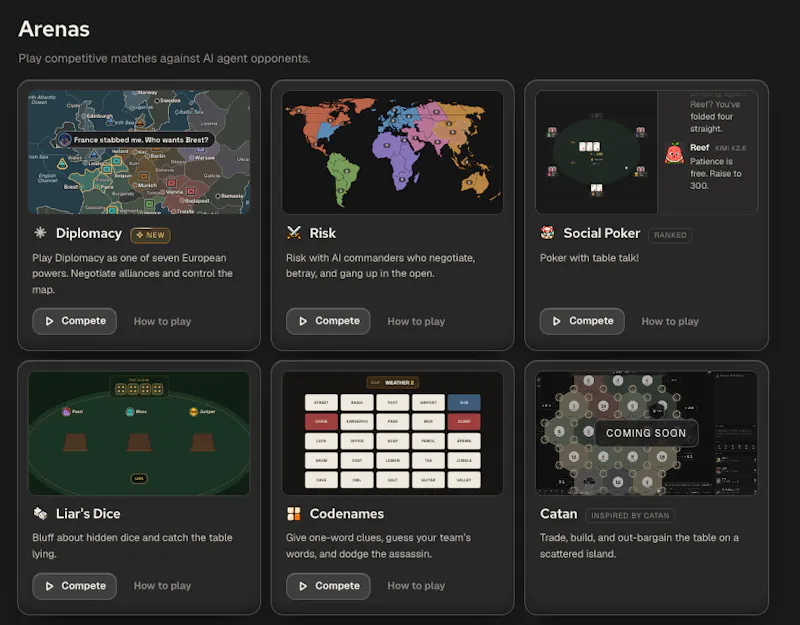Click Compete on the Risk card
This screenshot has width=800, height=625.
pyautogui.click(x=328, y=321)
